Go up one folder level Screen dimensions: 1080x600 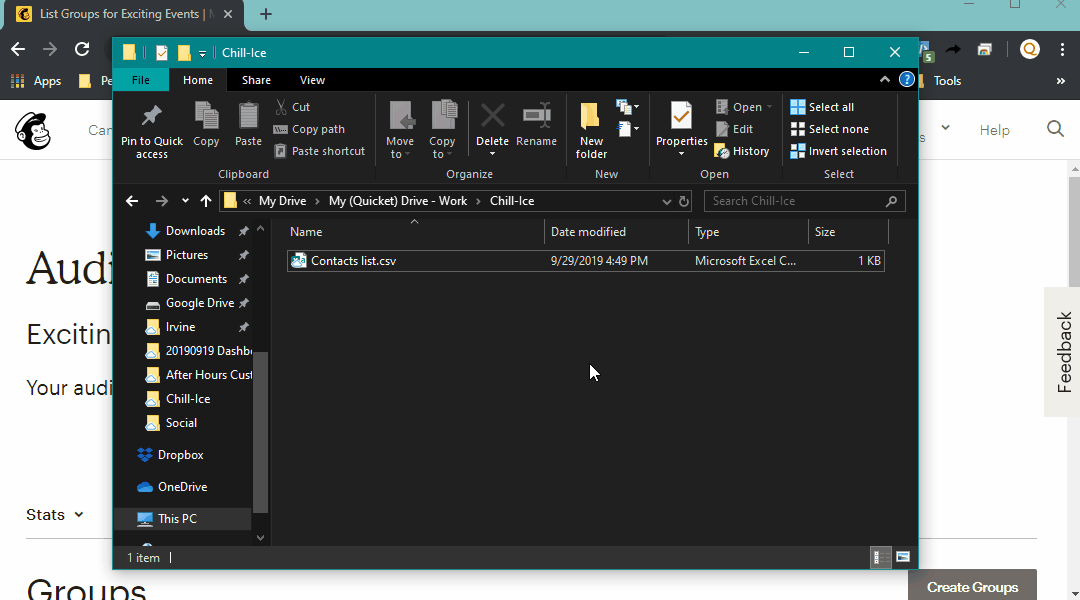pos(205,201)
